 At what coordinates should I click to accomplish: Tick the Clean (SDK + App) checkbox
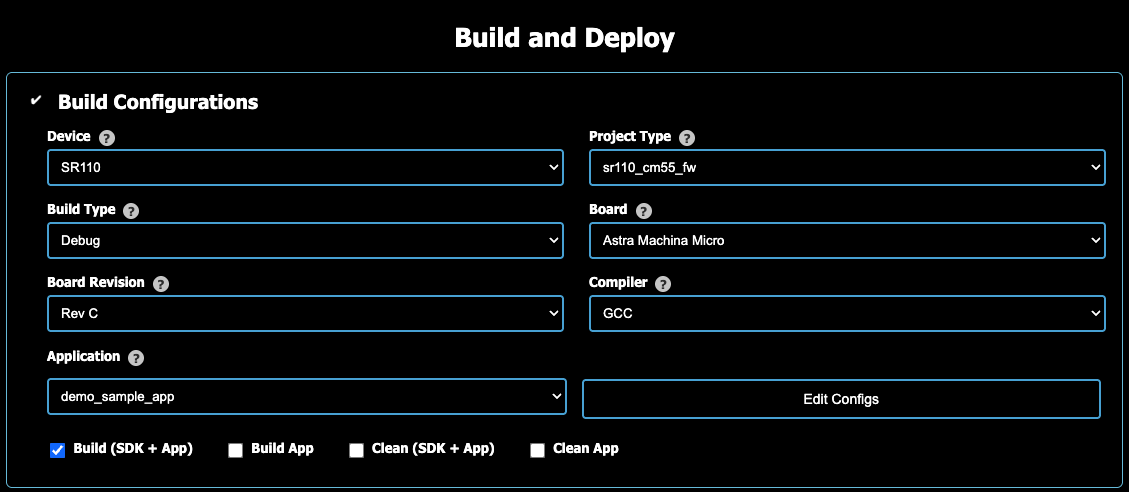pos(356,450)
